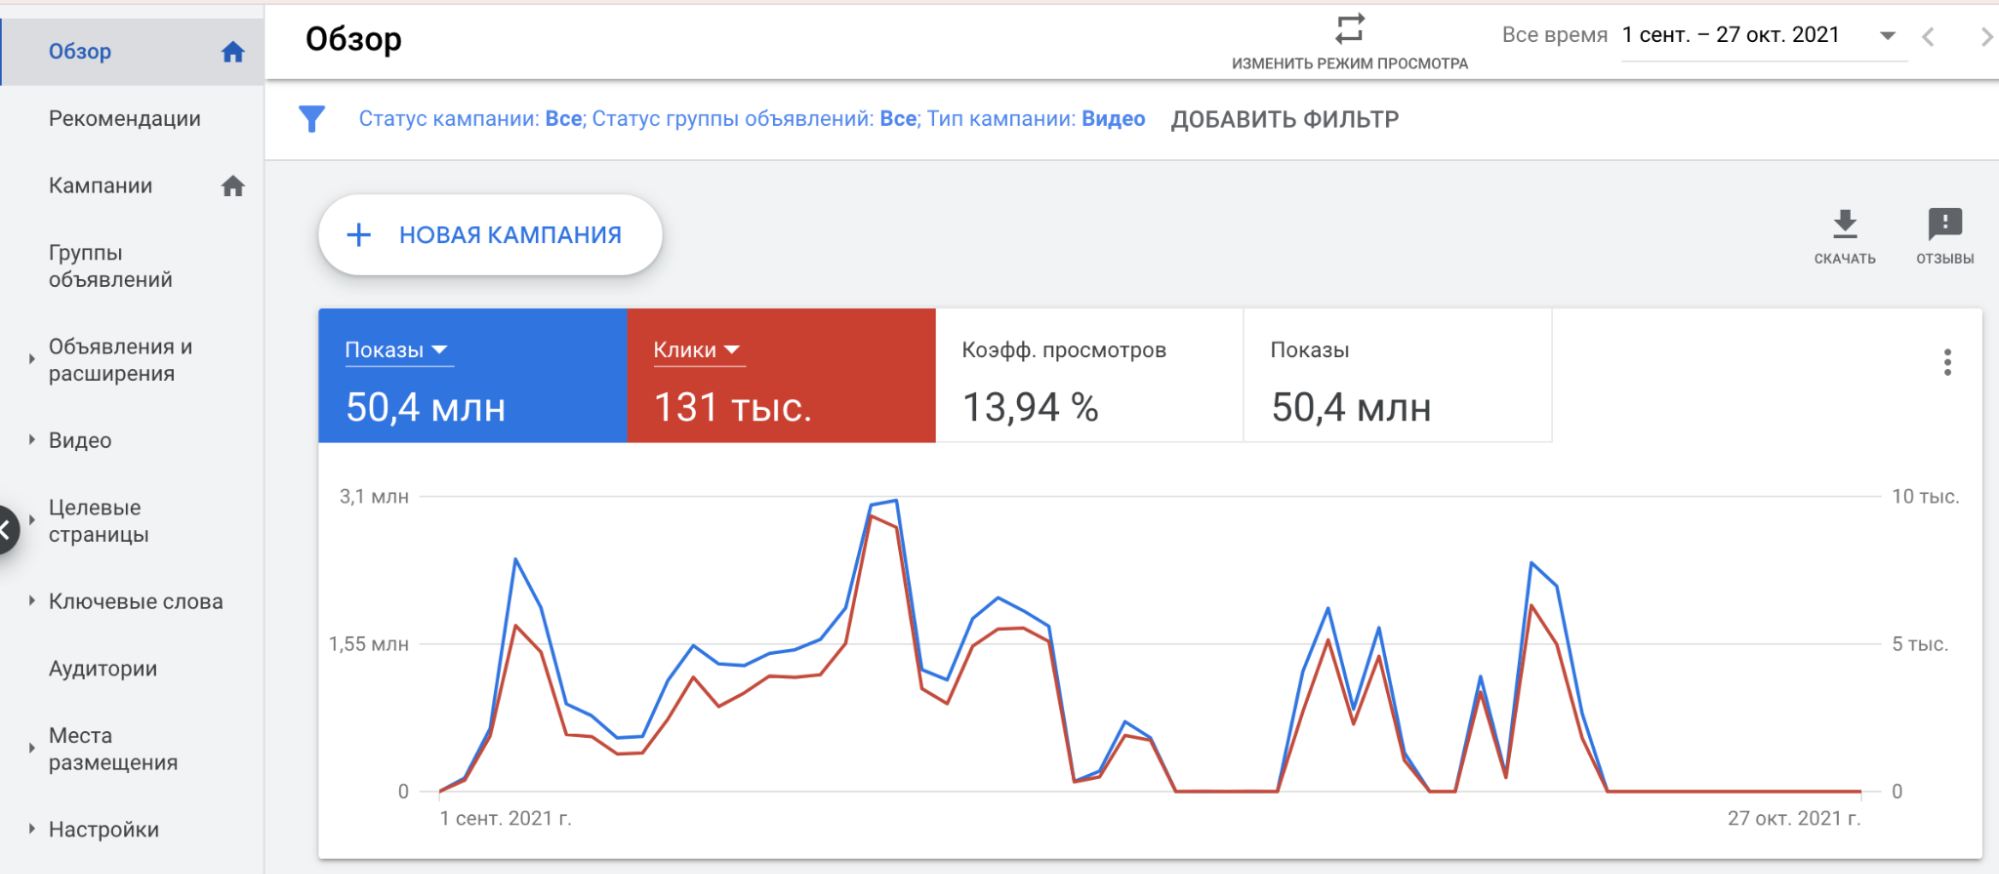Click the Новая кампания button
Viewport: 1999px width, 874px height.
click(490, 235)
